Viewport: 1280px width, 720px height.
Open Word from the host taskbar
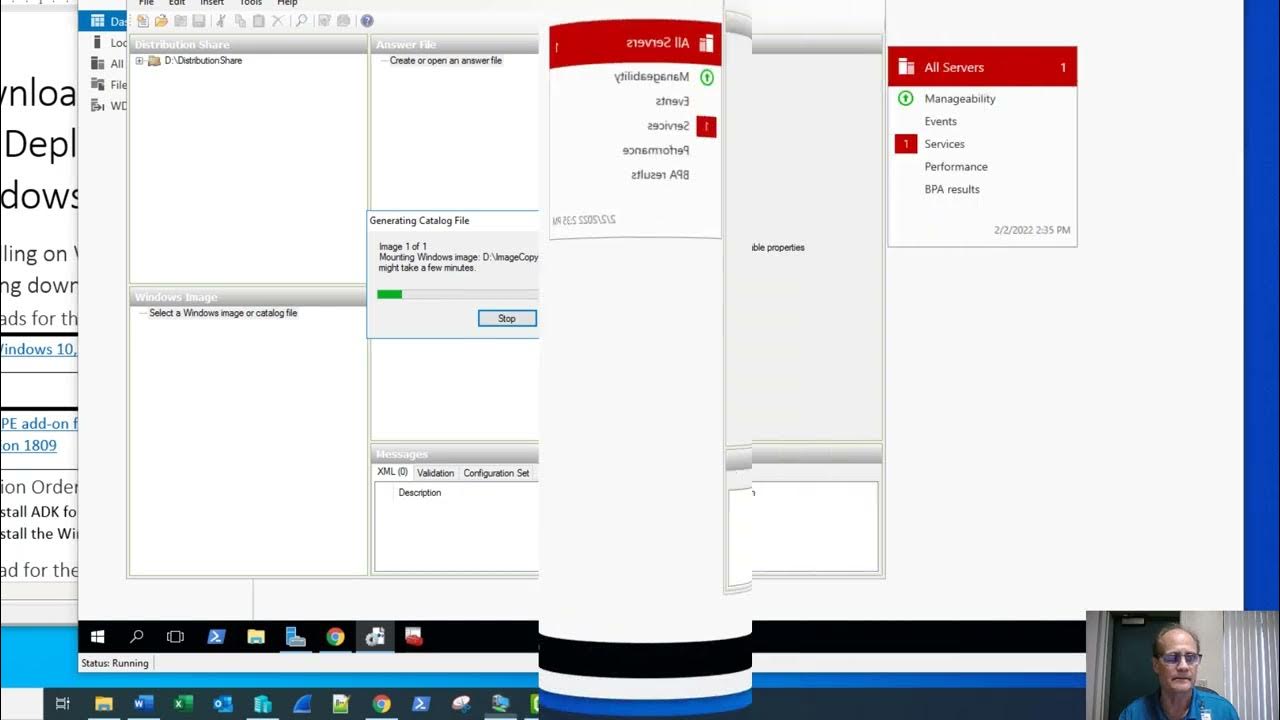[143, 704]
